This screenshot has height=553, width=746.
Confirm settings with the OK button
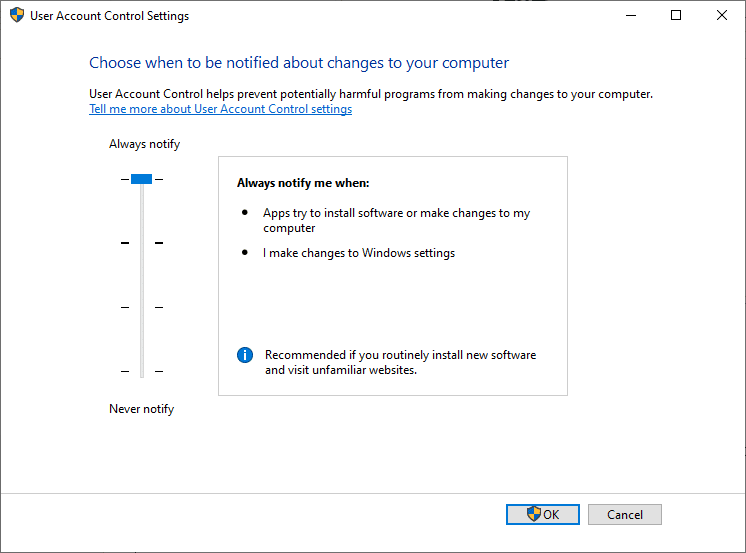(542, 515)
